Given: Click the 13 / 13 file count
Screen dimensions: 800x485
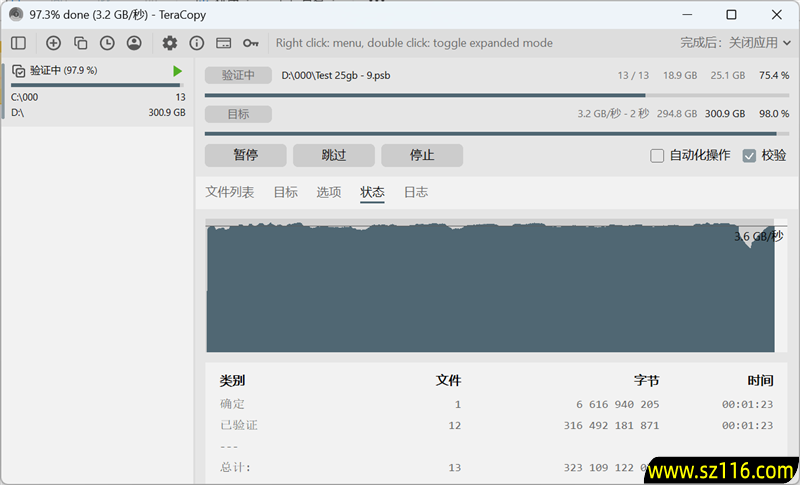Looking at the screenshot, I should click(x=633, y=75).
